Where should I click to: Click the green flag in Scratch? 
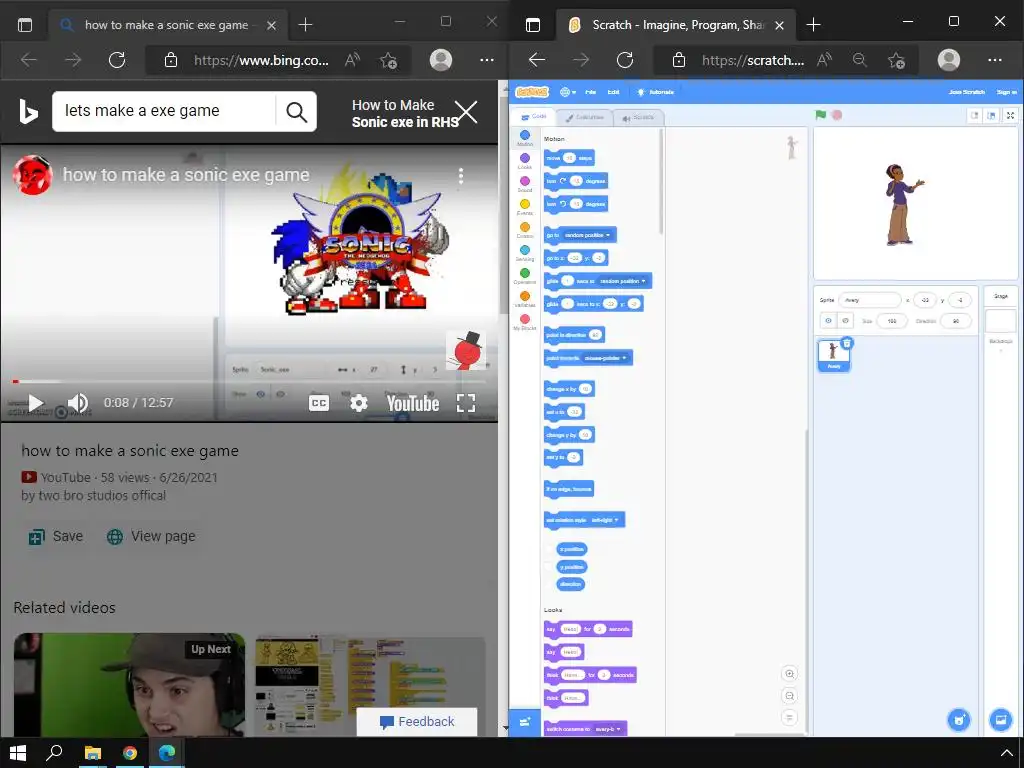tap(821, 115)
